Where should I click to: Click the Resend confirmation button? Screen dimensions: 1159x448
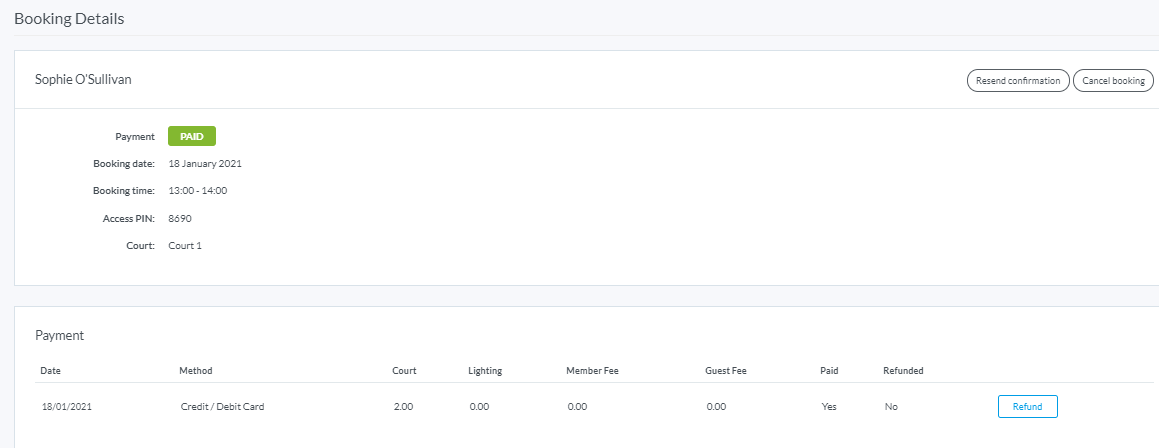point(1018,81)
